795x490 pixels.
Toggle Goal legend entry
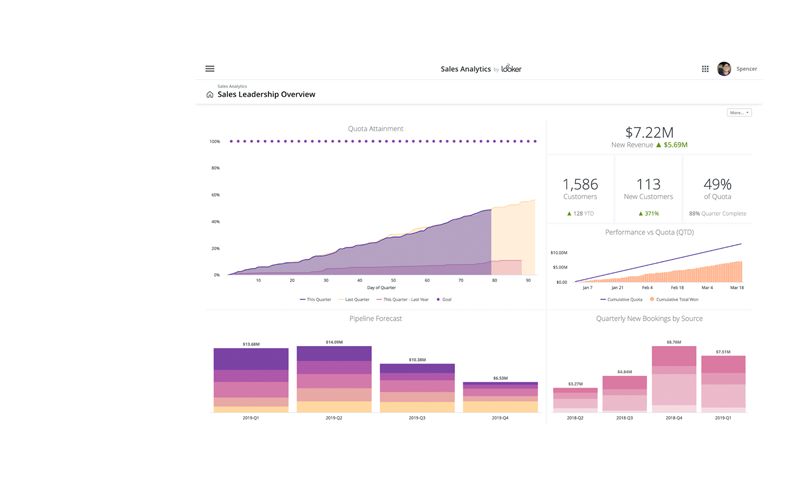click(444, 299)
